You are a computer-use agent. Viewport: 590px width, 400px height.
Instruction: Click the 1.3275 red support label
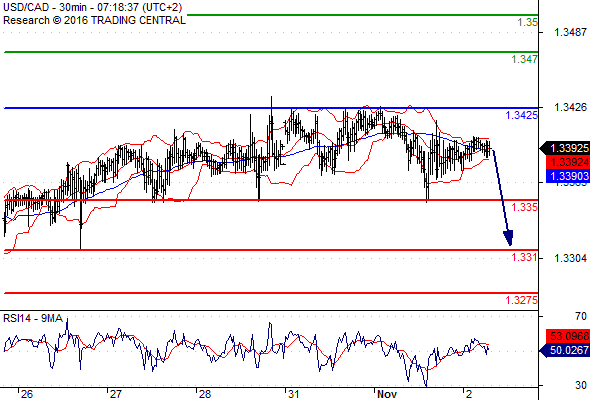point(521,300)
